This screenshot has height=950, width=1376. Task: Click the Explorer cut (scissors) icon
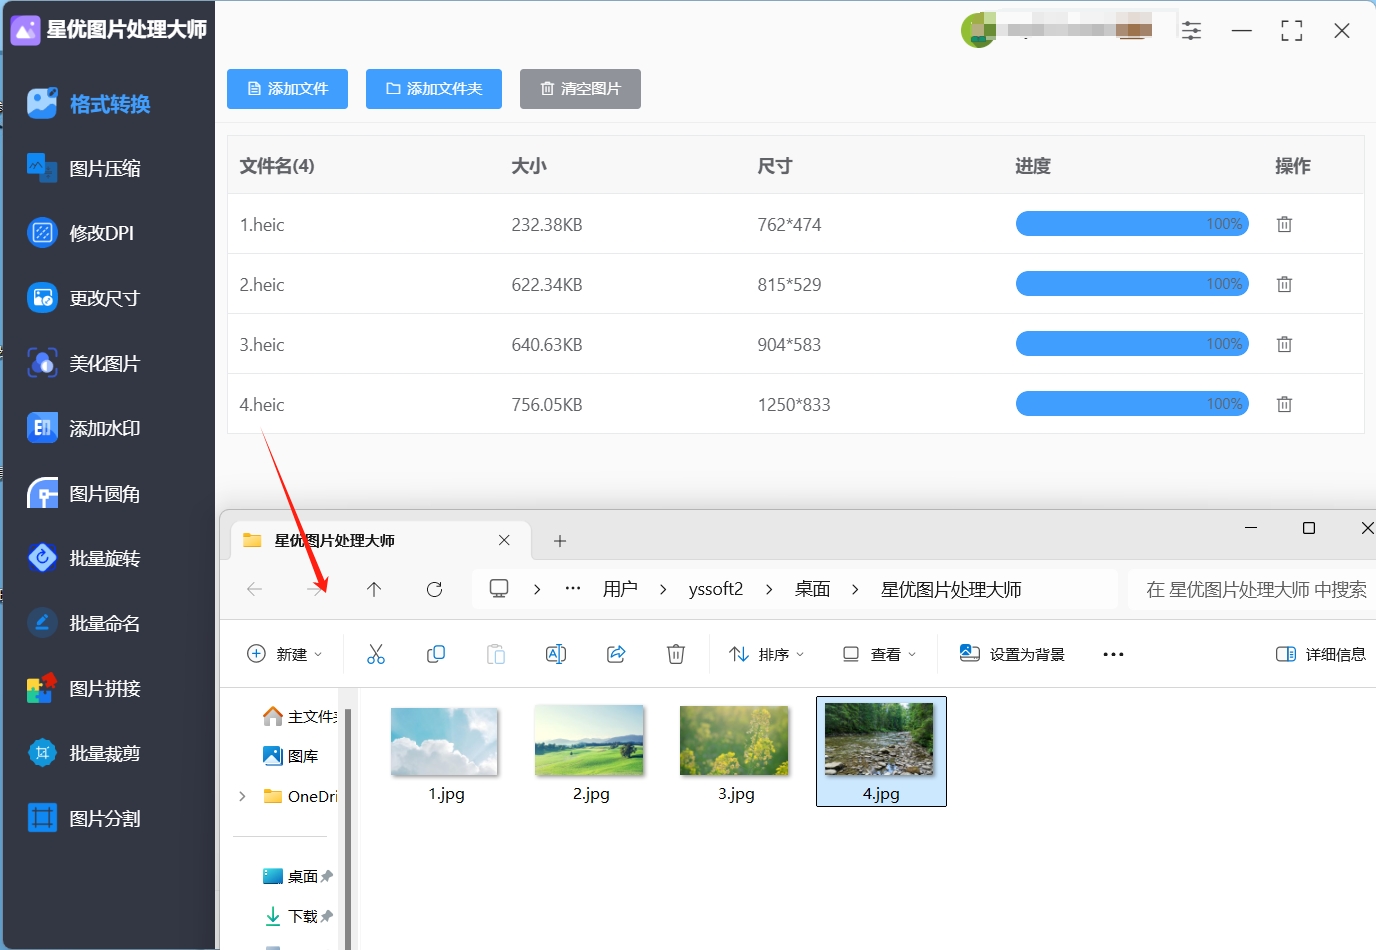click(x=376, y=654)
